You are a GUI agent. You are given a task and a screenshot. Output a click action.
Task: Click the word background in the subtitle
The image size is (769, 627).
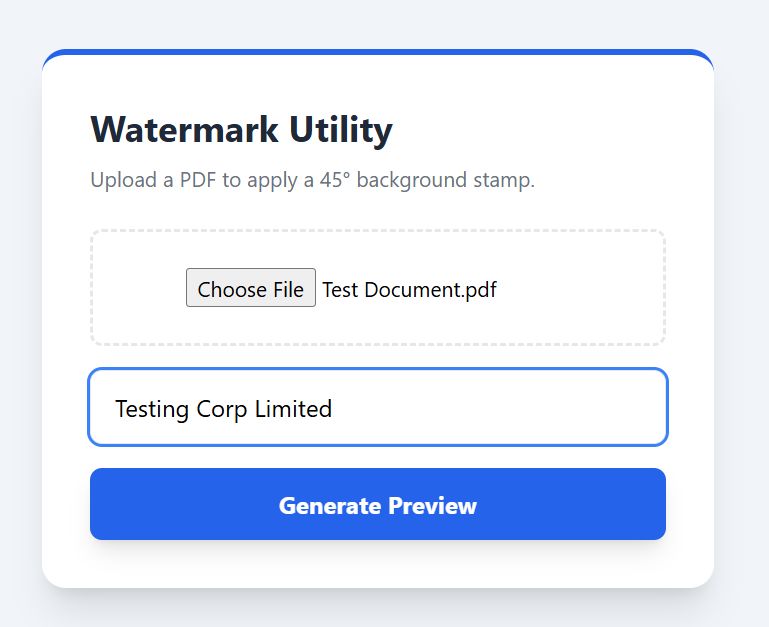411,180
